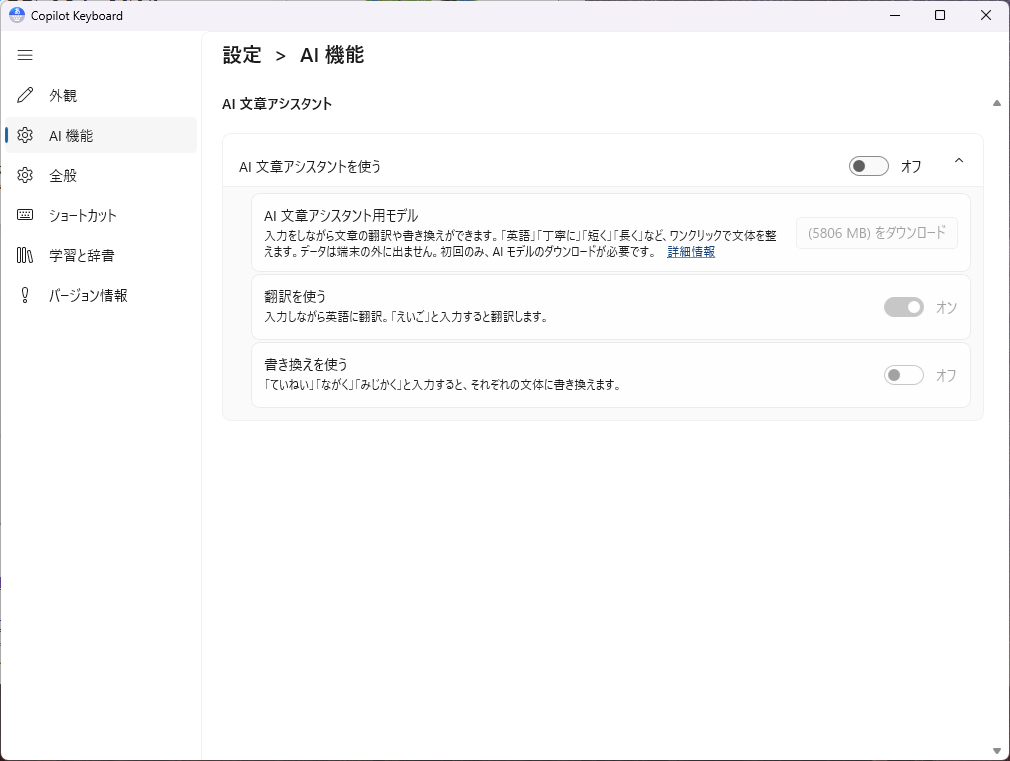Image resolution: width=1010 pixels, height=761 pixels.
Task: Click the (5806 MB) をダウンロード button
Action: [x=877, y=233]
